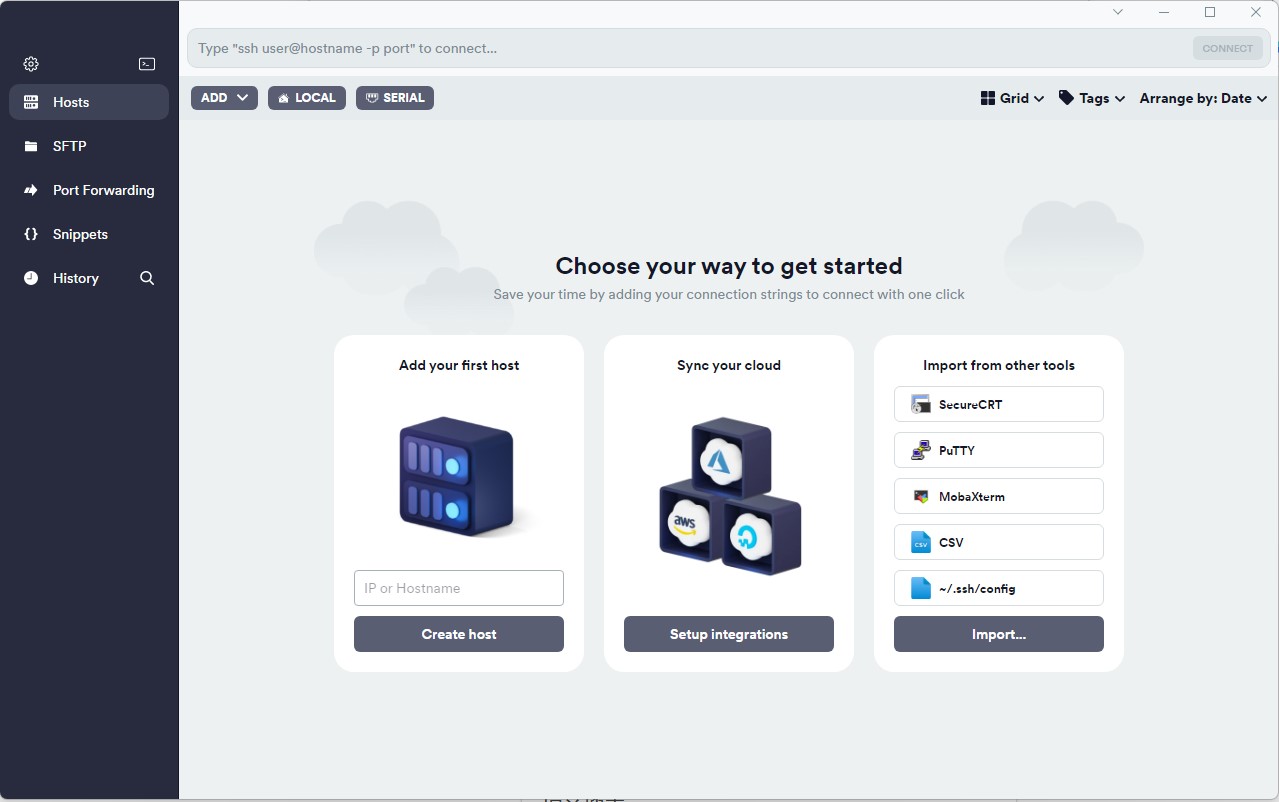The height and width of the screenshot is (802, 1279).
Task: Open Arrange by: Date dropdown
Action: click(x=1203, y=98)
